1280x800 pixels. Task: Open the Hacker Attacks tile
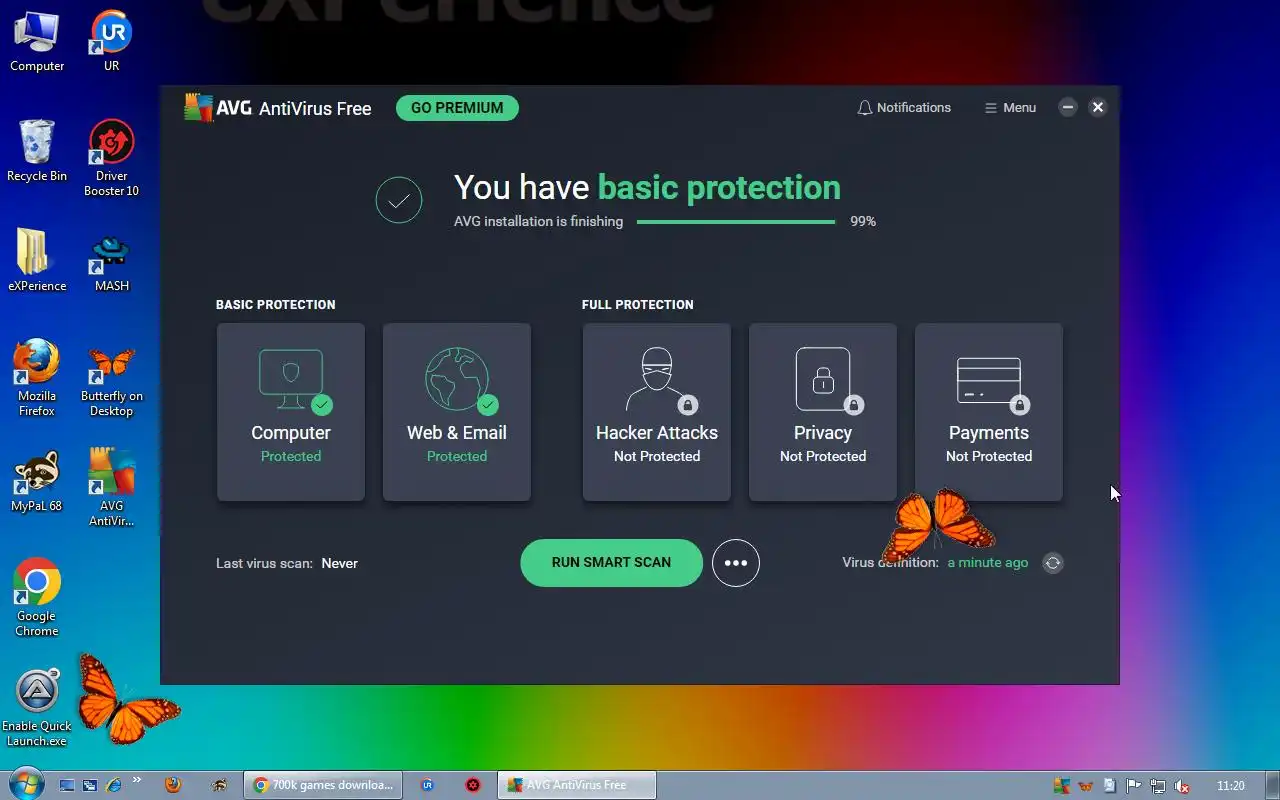pyautogui.click(x=657, y=412)
